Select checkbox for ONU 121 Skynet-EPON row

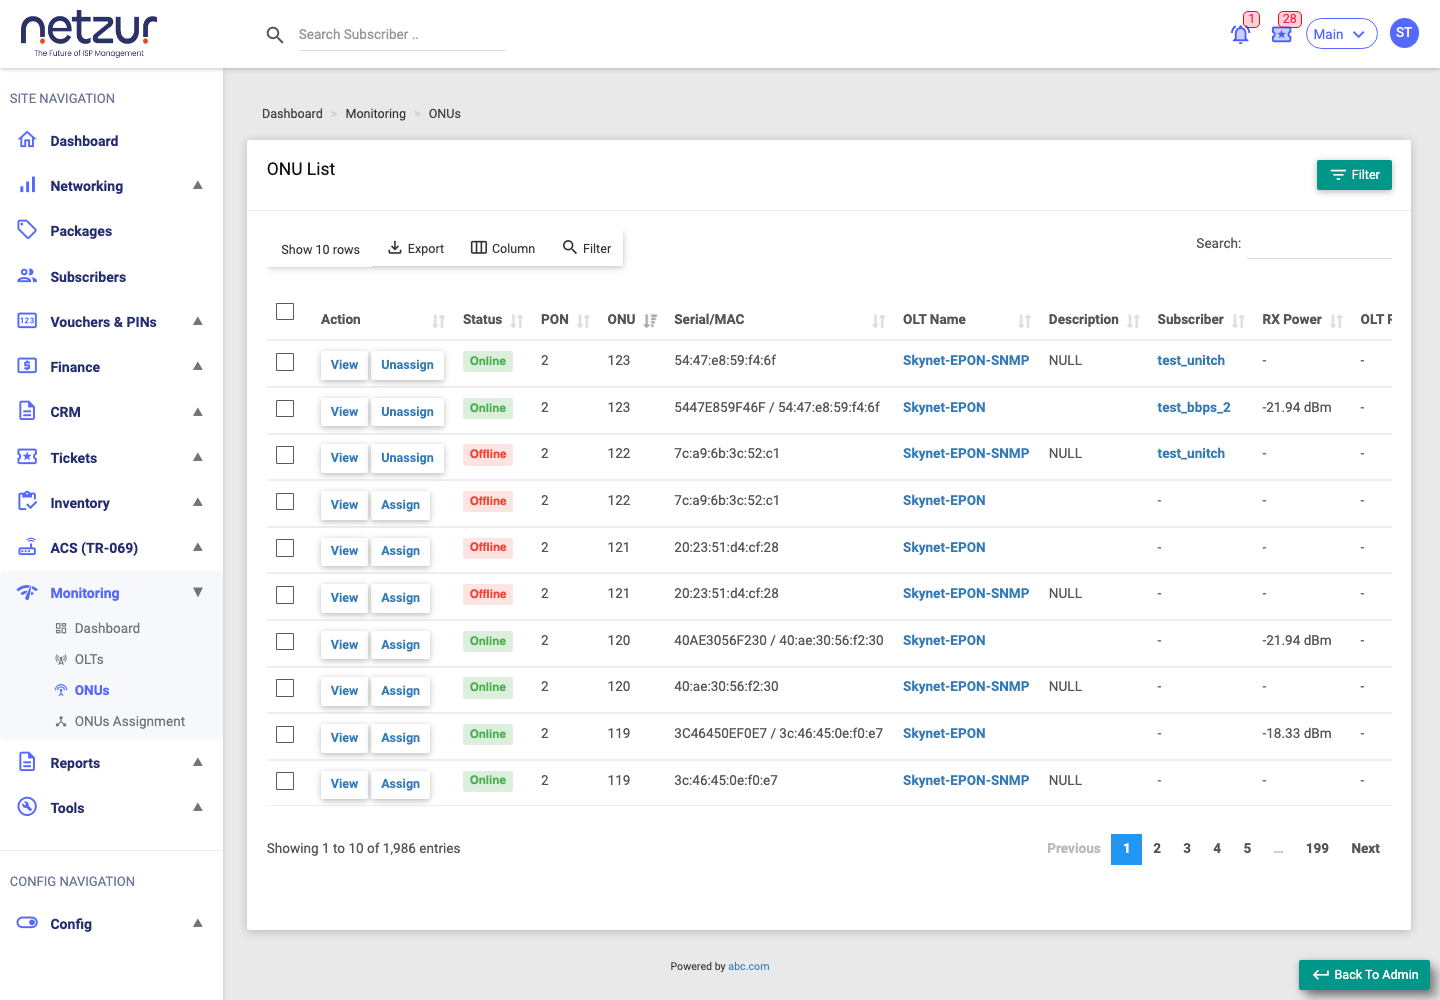(285, 548)
